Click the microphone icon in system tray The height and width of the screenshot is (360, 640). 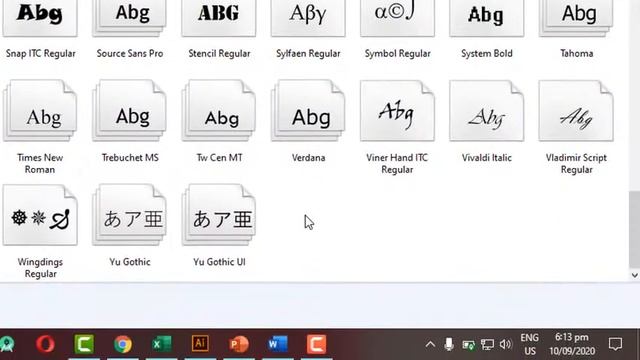449,344
